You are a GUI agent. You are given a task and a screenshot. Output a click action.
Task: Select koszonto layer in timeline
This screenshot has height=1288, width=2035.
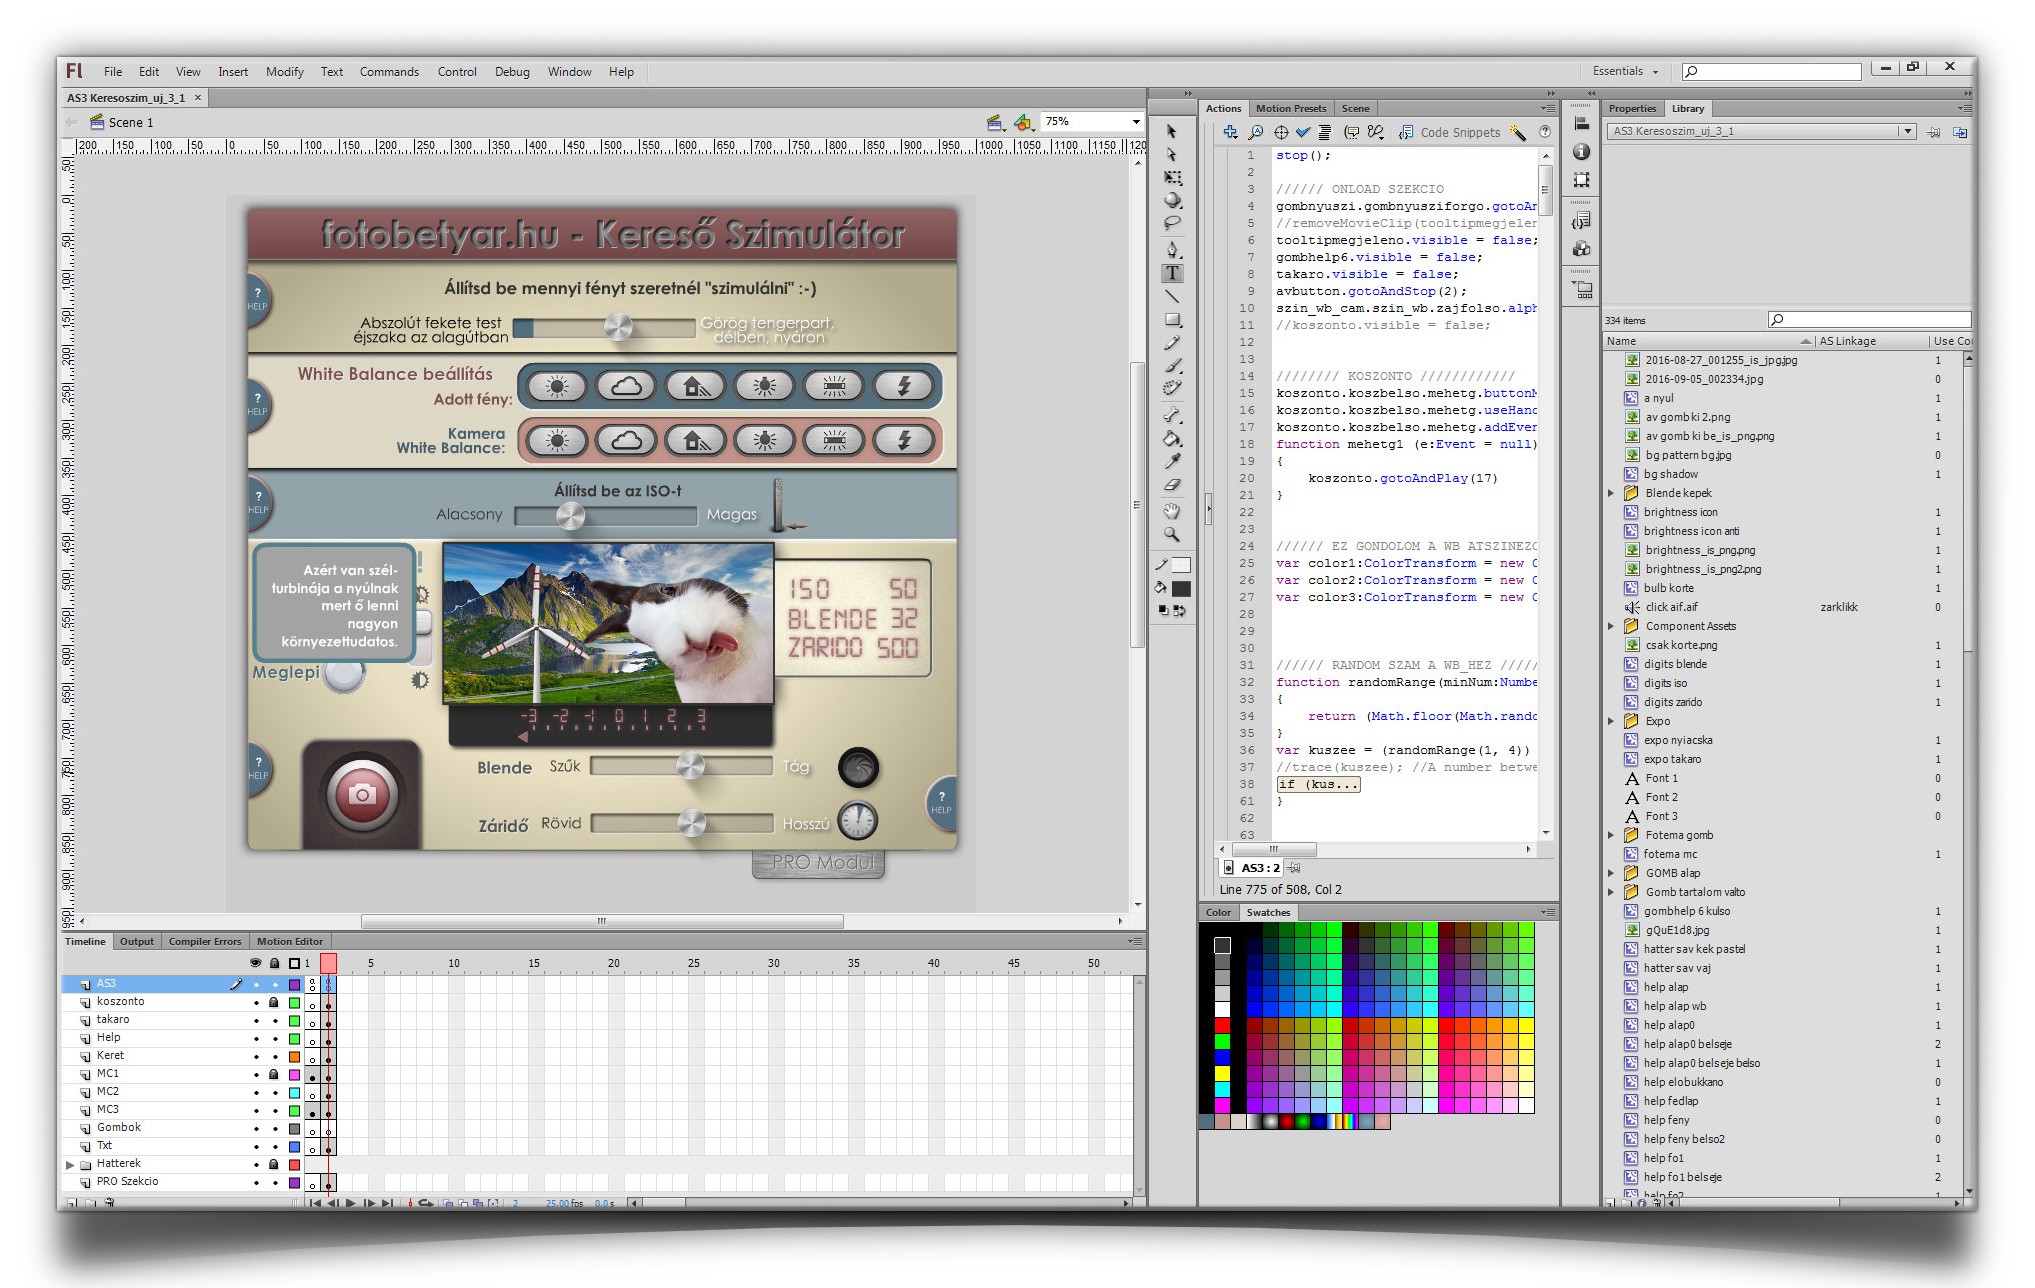(121, 1002)
